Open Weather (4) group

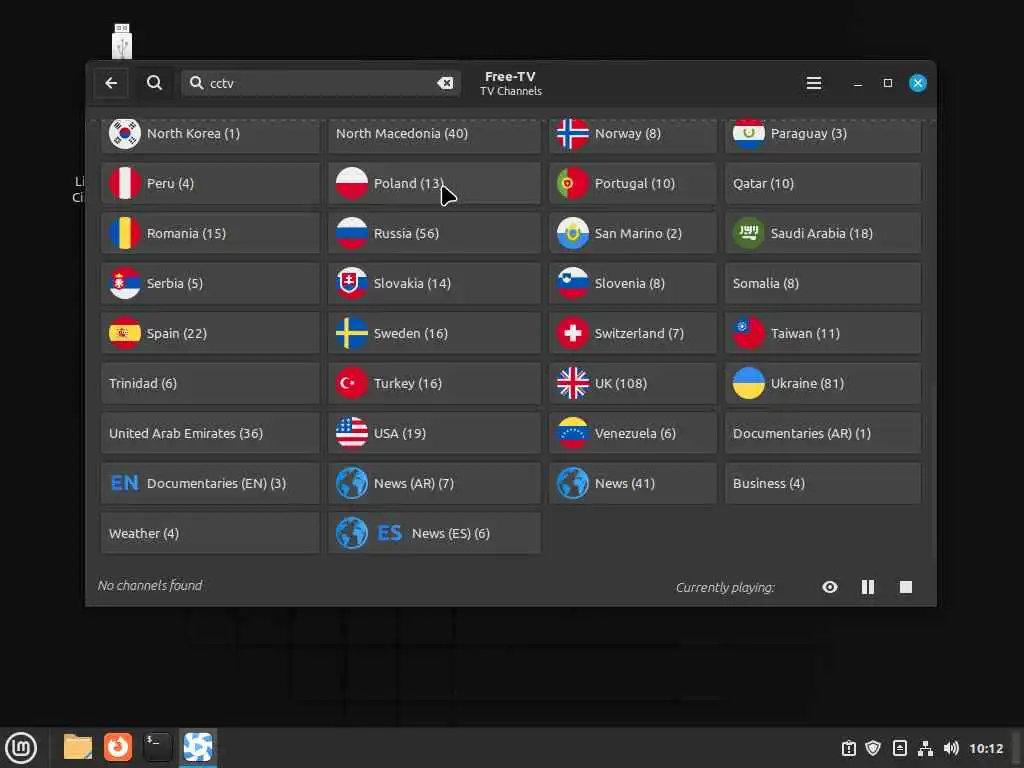[x=210, y=534]
